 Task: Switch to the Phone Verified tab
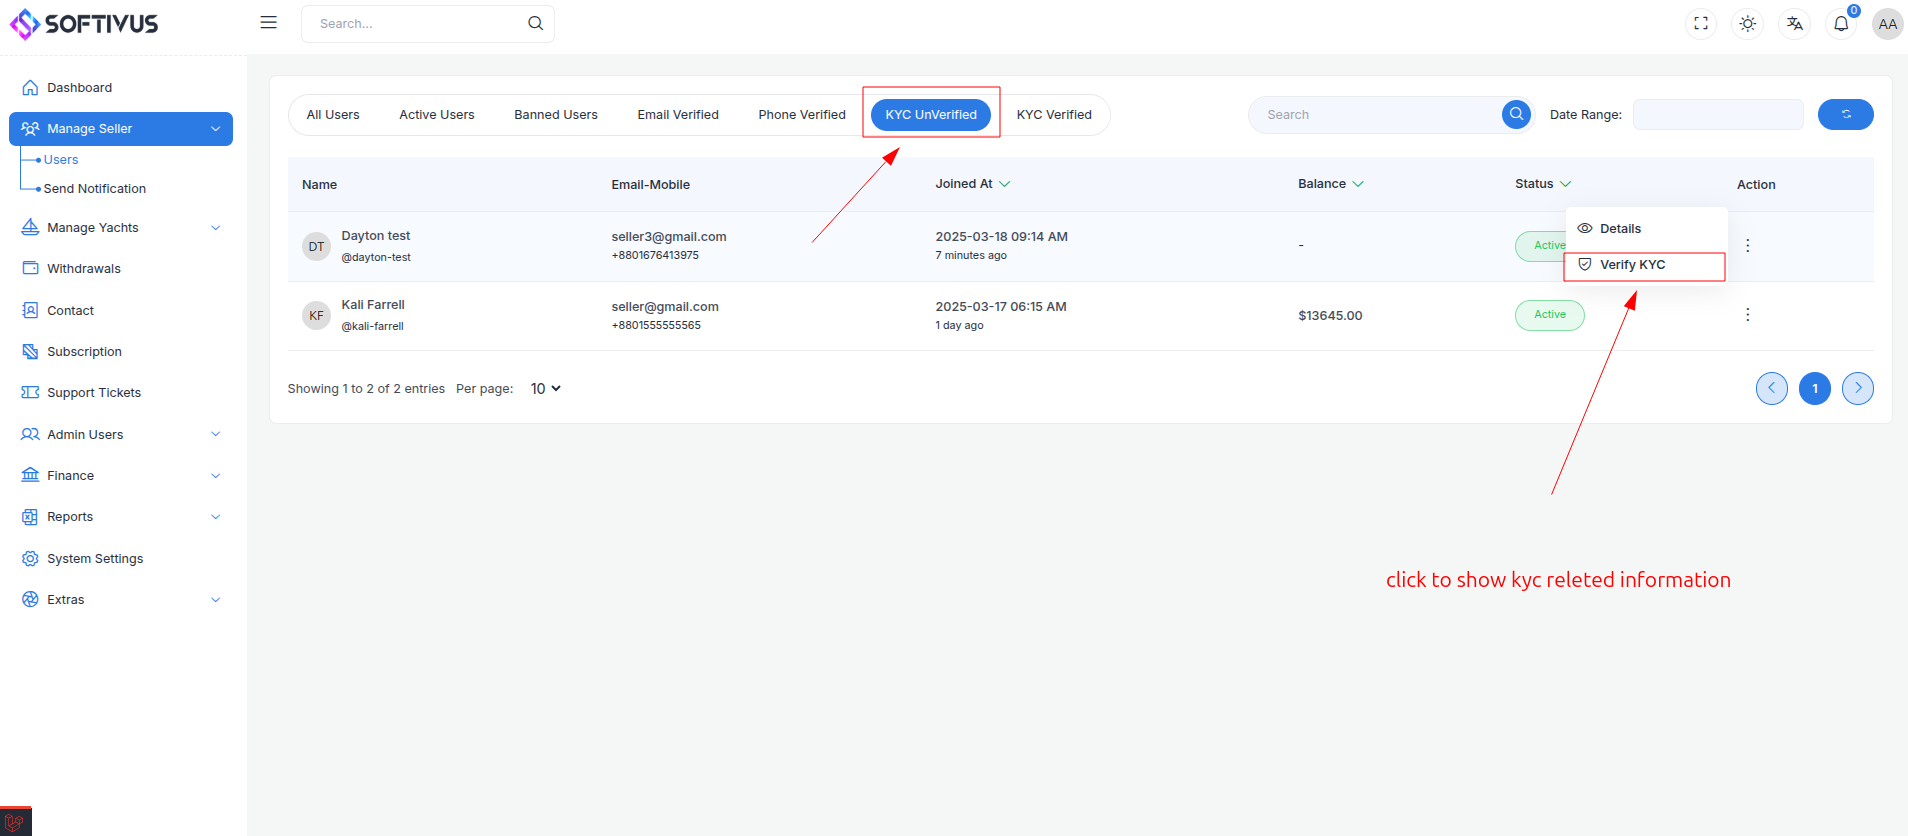802,114
